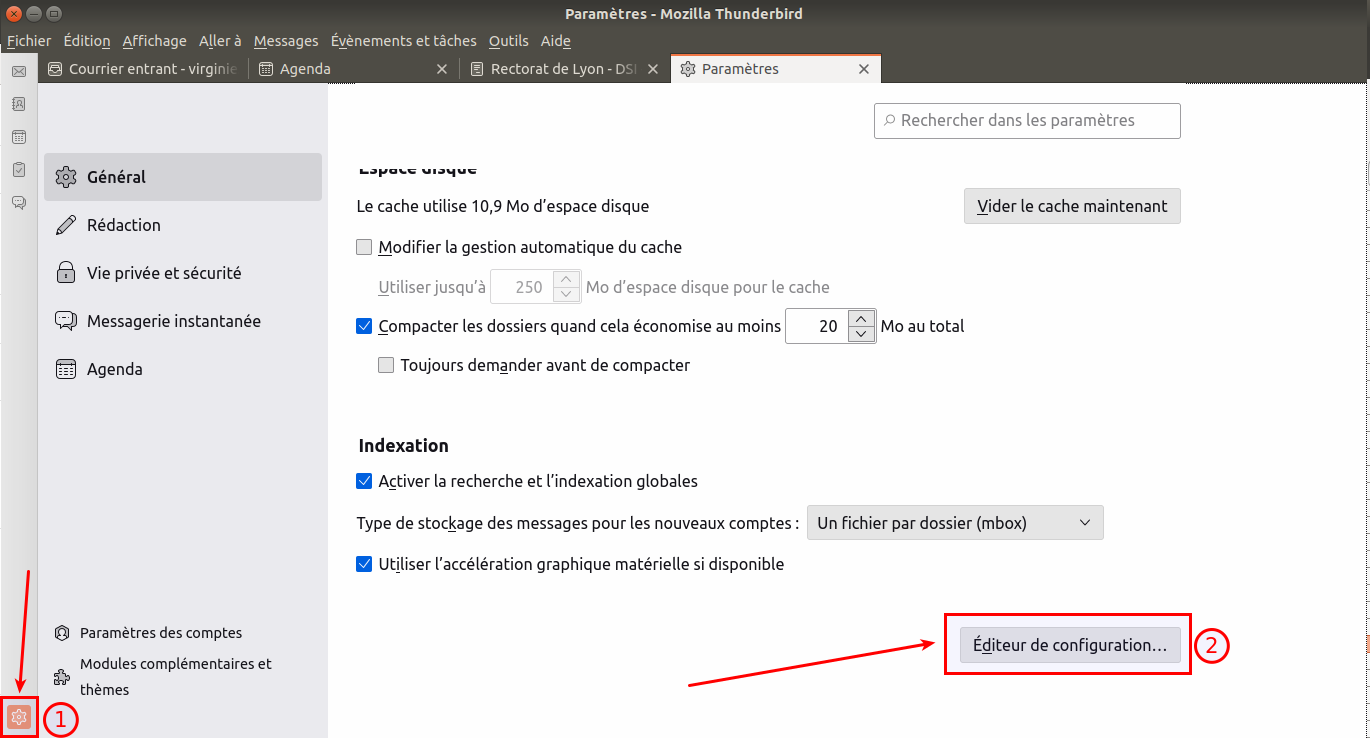Viewport: 1370px width, 738px height.
Task: Open the Address Book sidebar icon
Action: 18,104
